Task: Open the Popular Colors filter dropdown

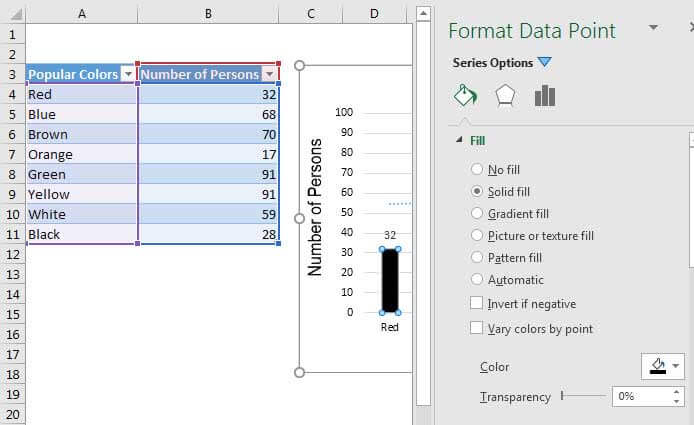Action: 128,74
